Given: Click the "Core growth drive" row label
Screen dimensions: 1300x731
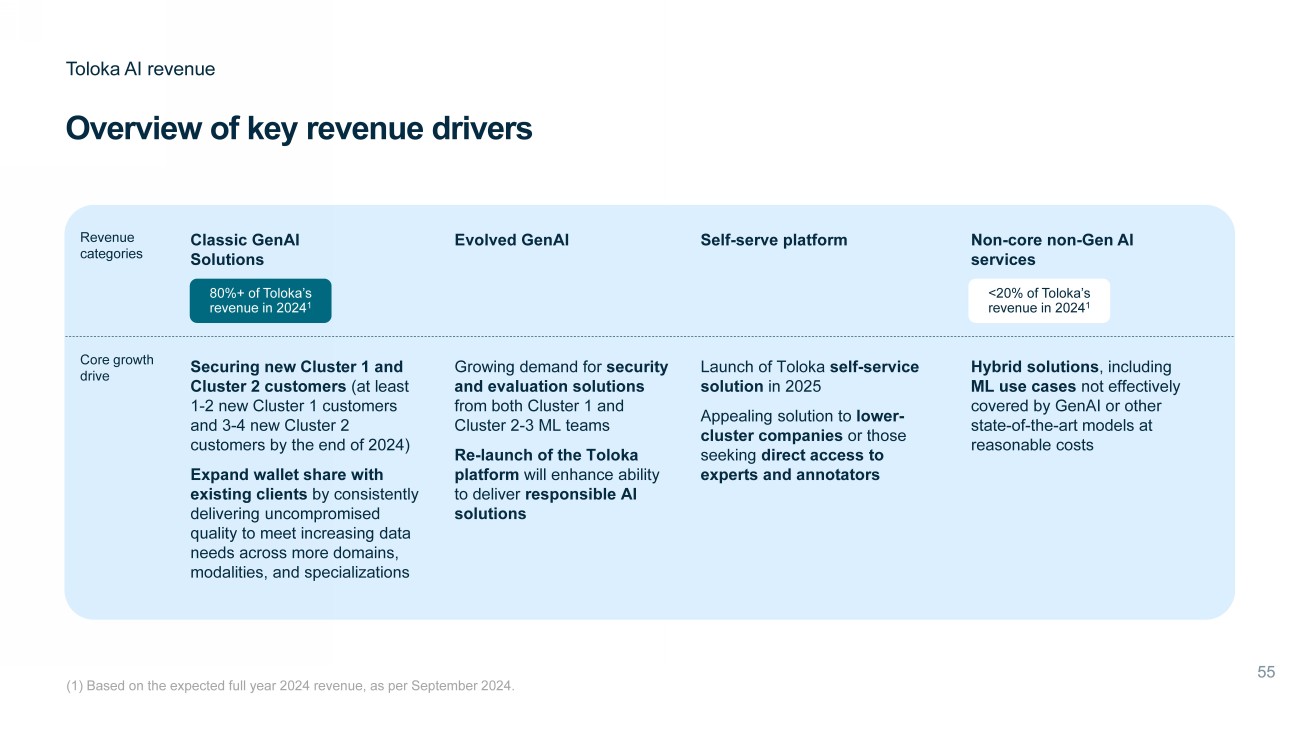Looking at the screenshot, I should click(x=117, y=367).
